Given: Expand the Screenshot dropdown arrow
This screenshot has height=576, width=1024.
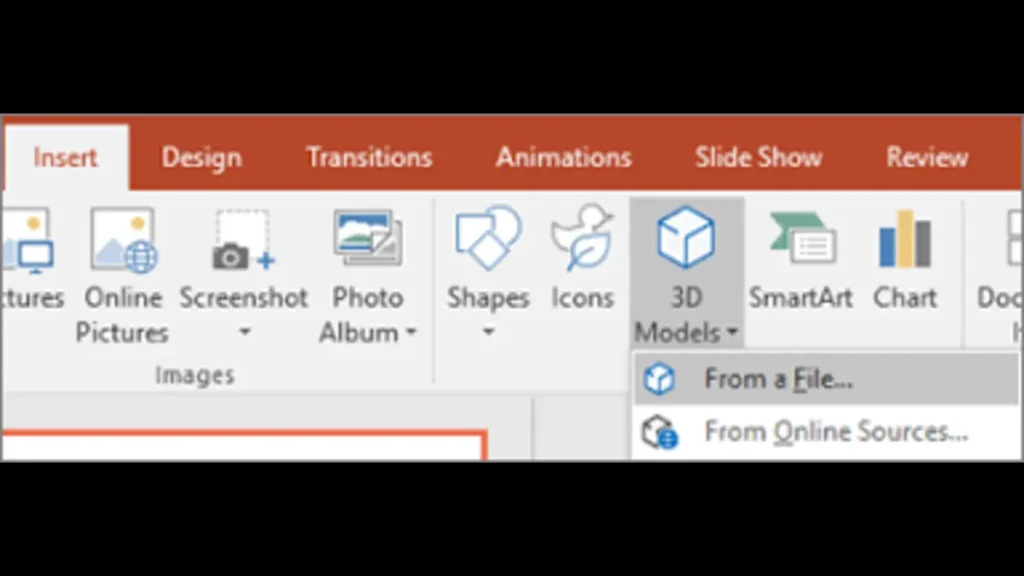Looking at the screenshot, I should (x=244, y=332).
